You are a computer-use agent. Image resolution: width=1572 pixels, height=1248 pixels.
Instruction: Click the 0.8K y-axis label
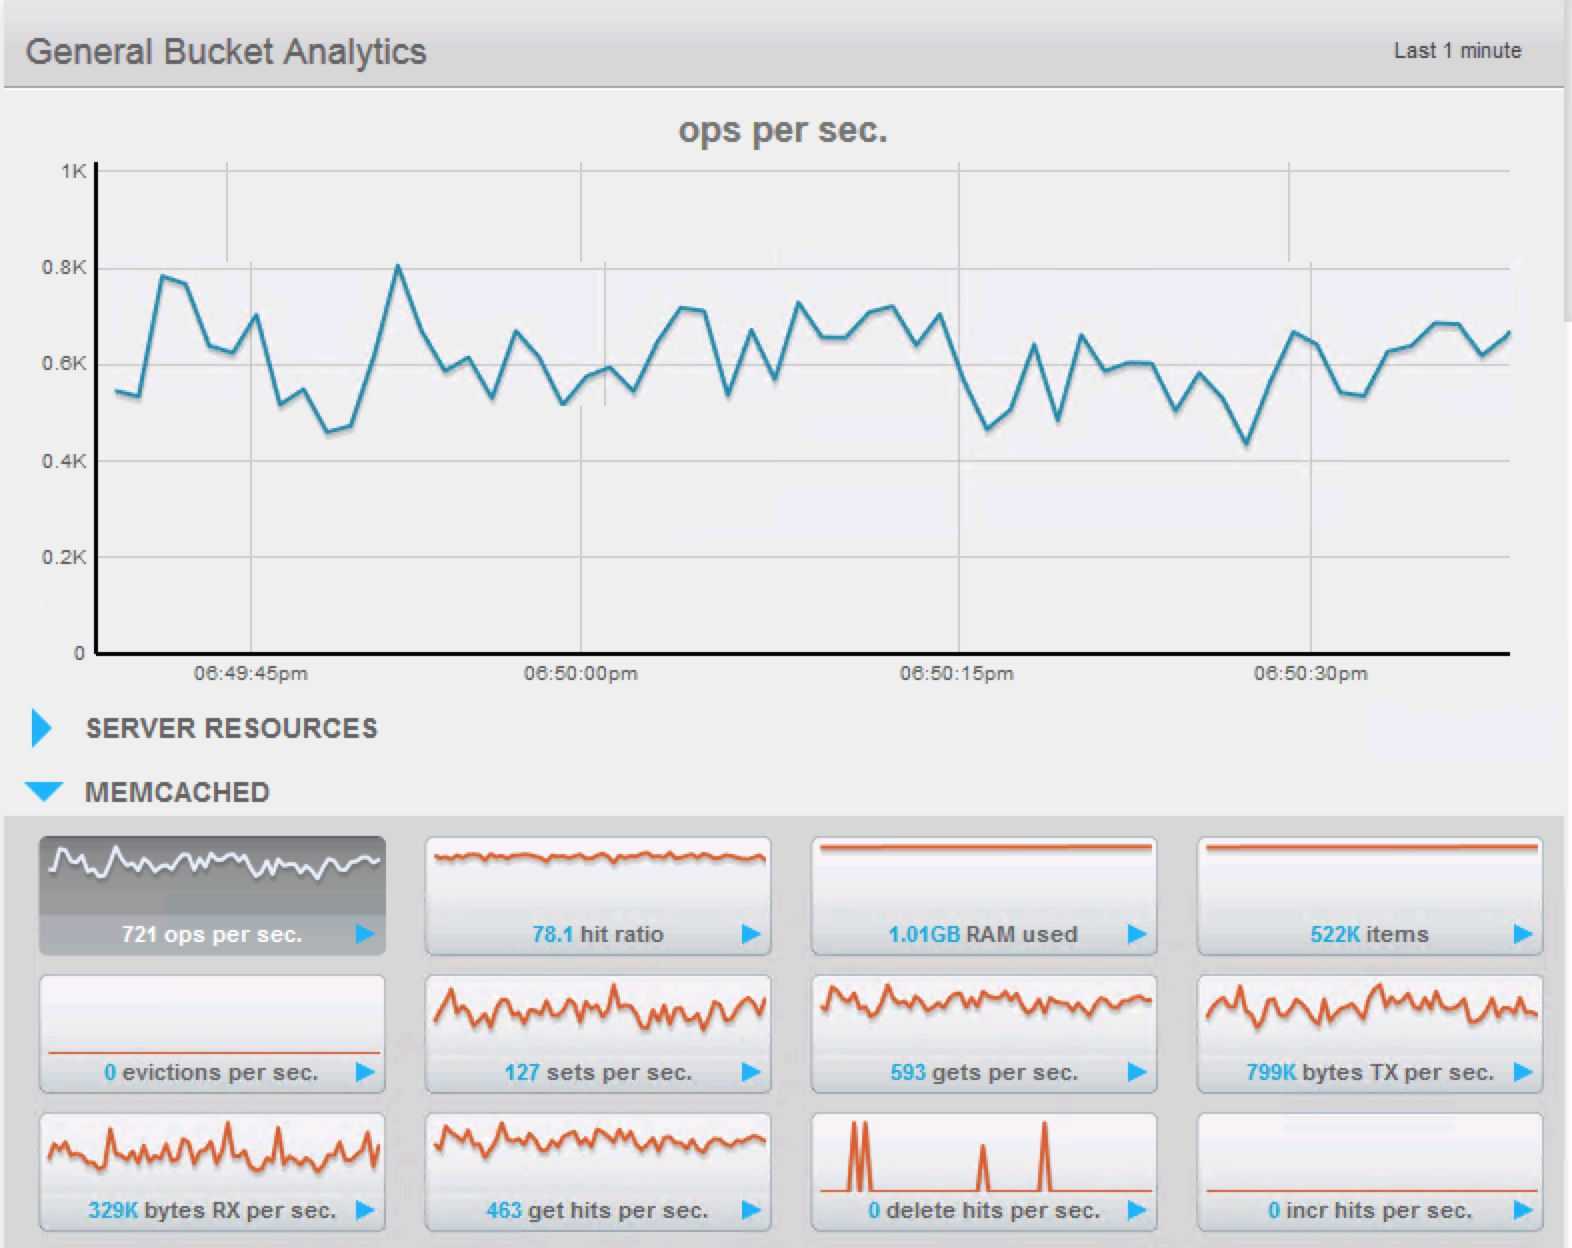pos(64,267)
